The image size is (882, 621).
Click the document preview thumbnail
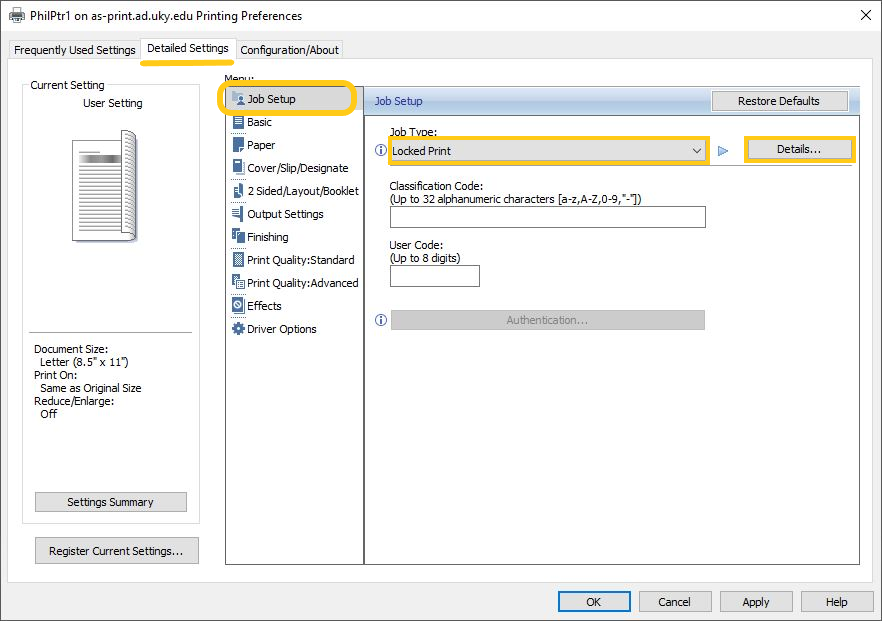click(105, 186)
